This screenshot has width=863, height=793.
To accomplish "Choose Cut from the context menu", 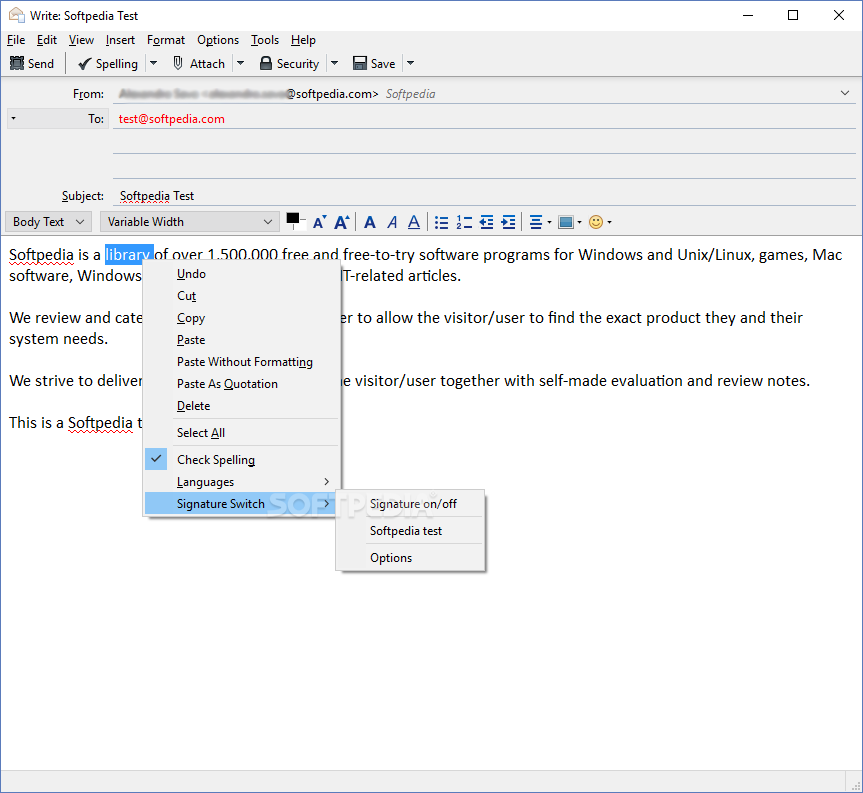I will click(242, 296).
